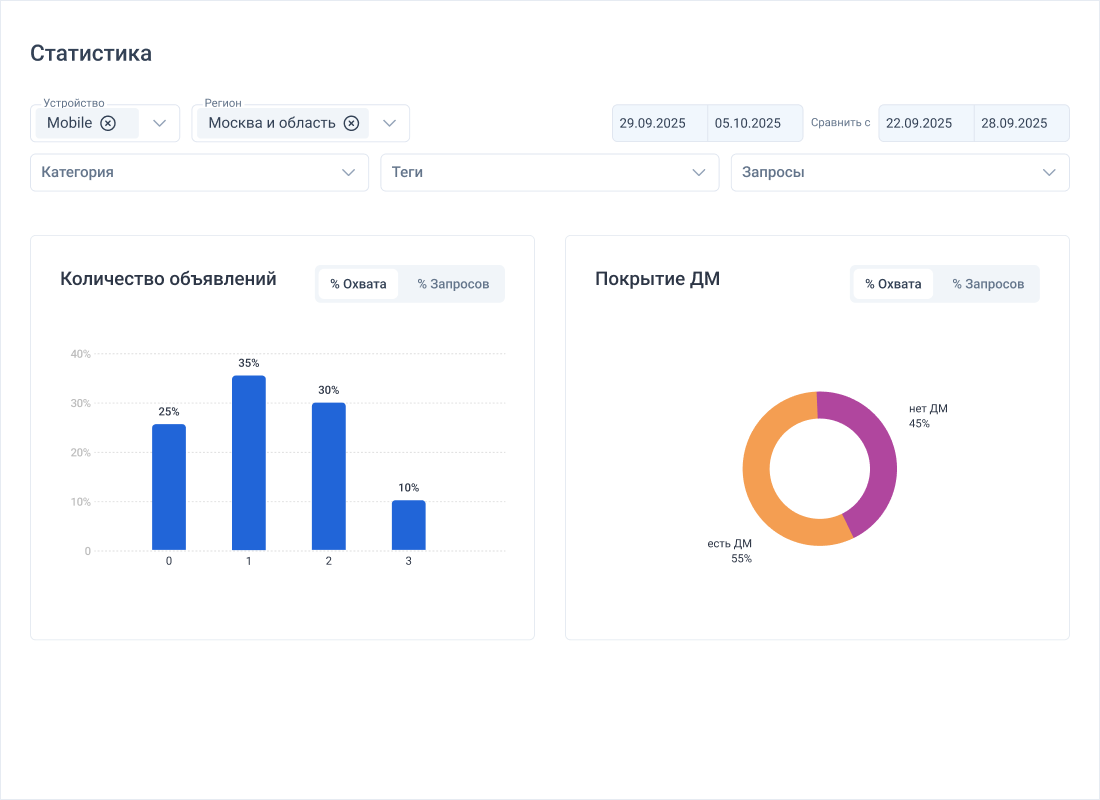The height and width of the screenshot is (800, 1100).
Task: Open the Регион dropdown chevron
Action: pyautogui.click(x=390, y=123)
